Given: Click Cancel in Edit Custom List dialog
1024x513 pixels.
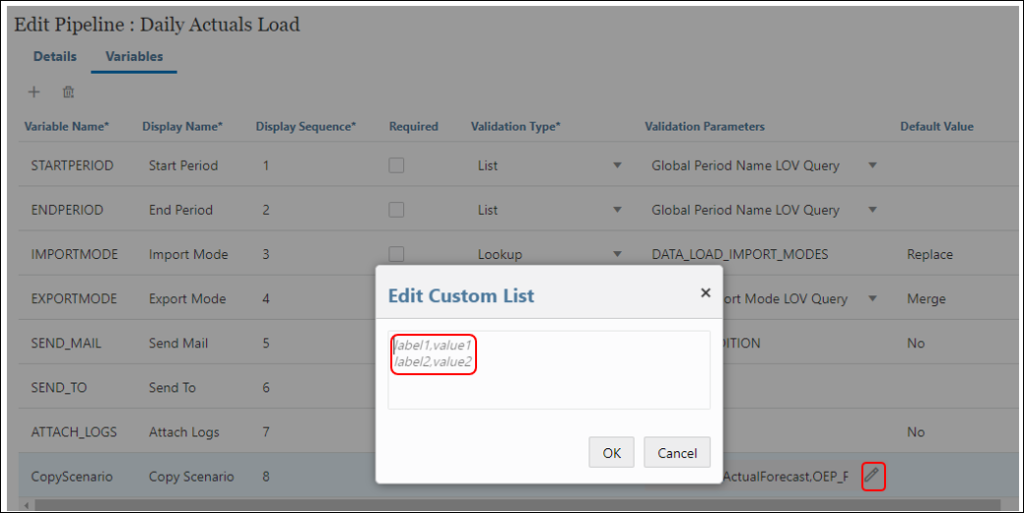Looking at the screenshot, I should coord(677,453).
